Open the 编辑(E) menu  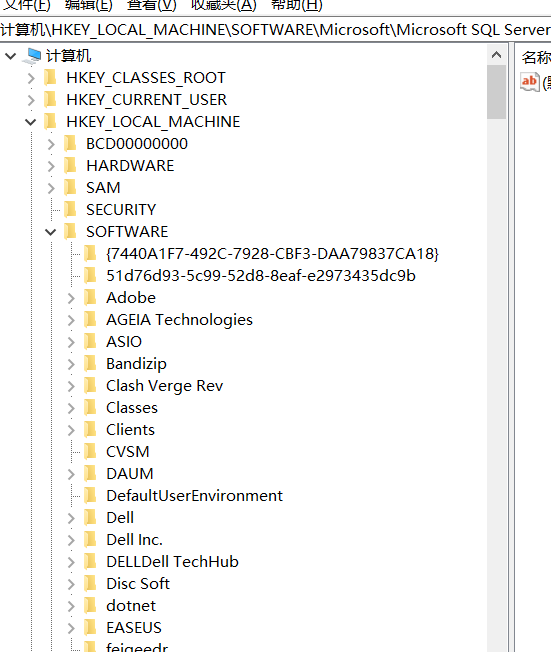pos(89,5)
